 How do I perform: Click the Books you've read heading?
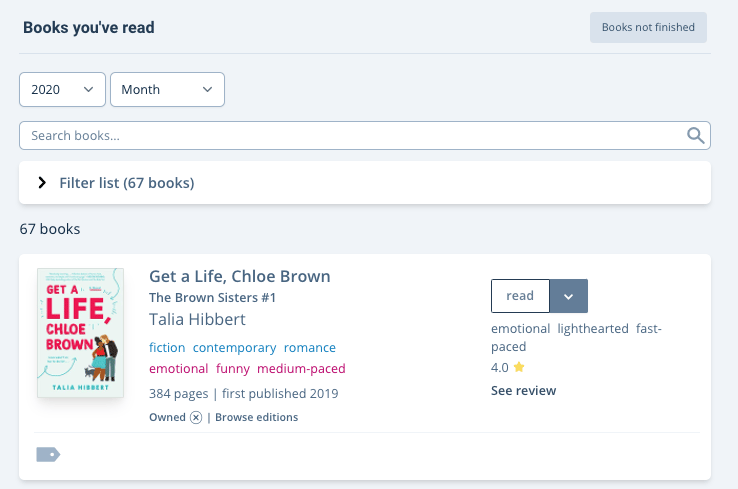(x=88, y=28)
